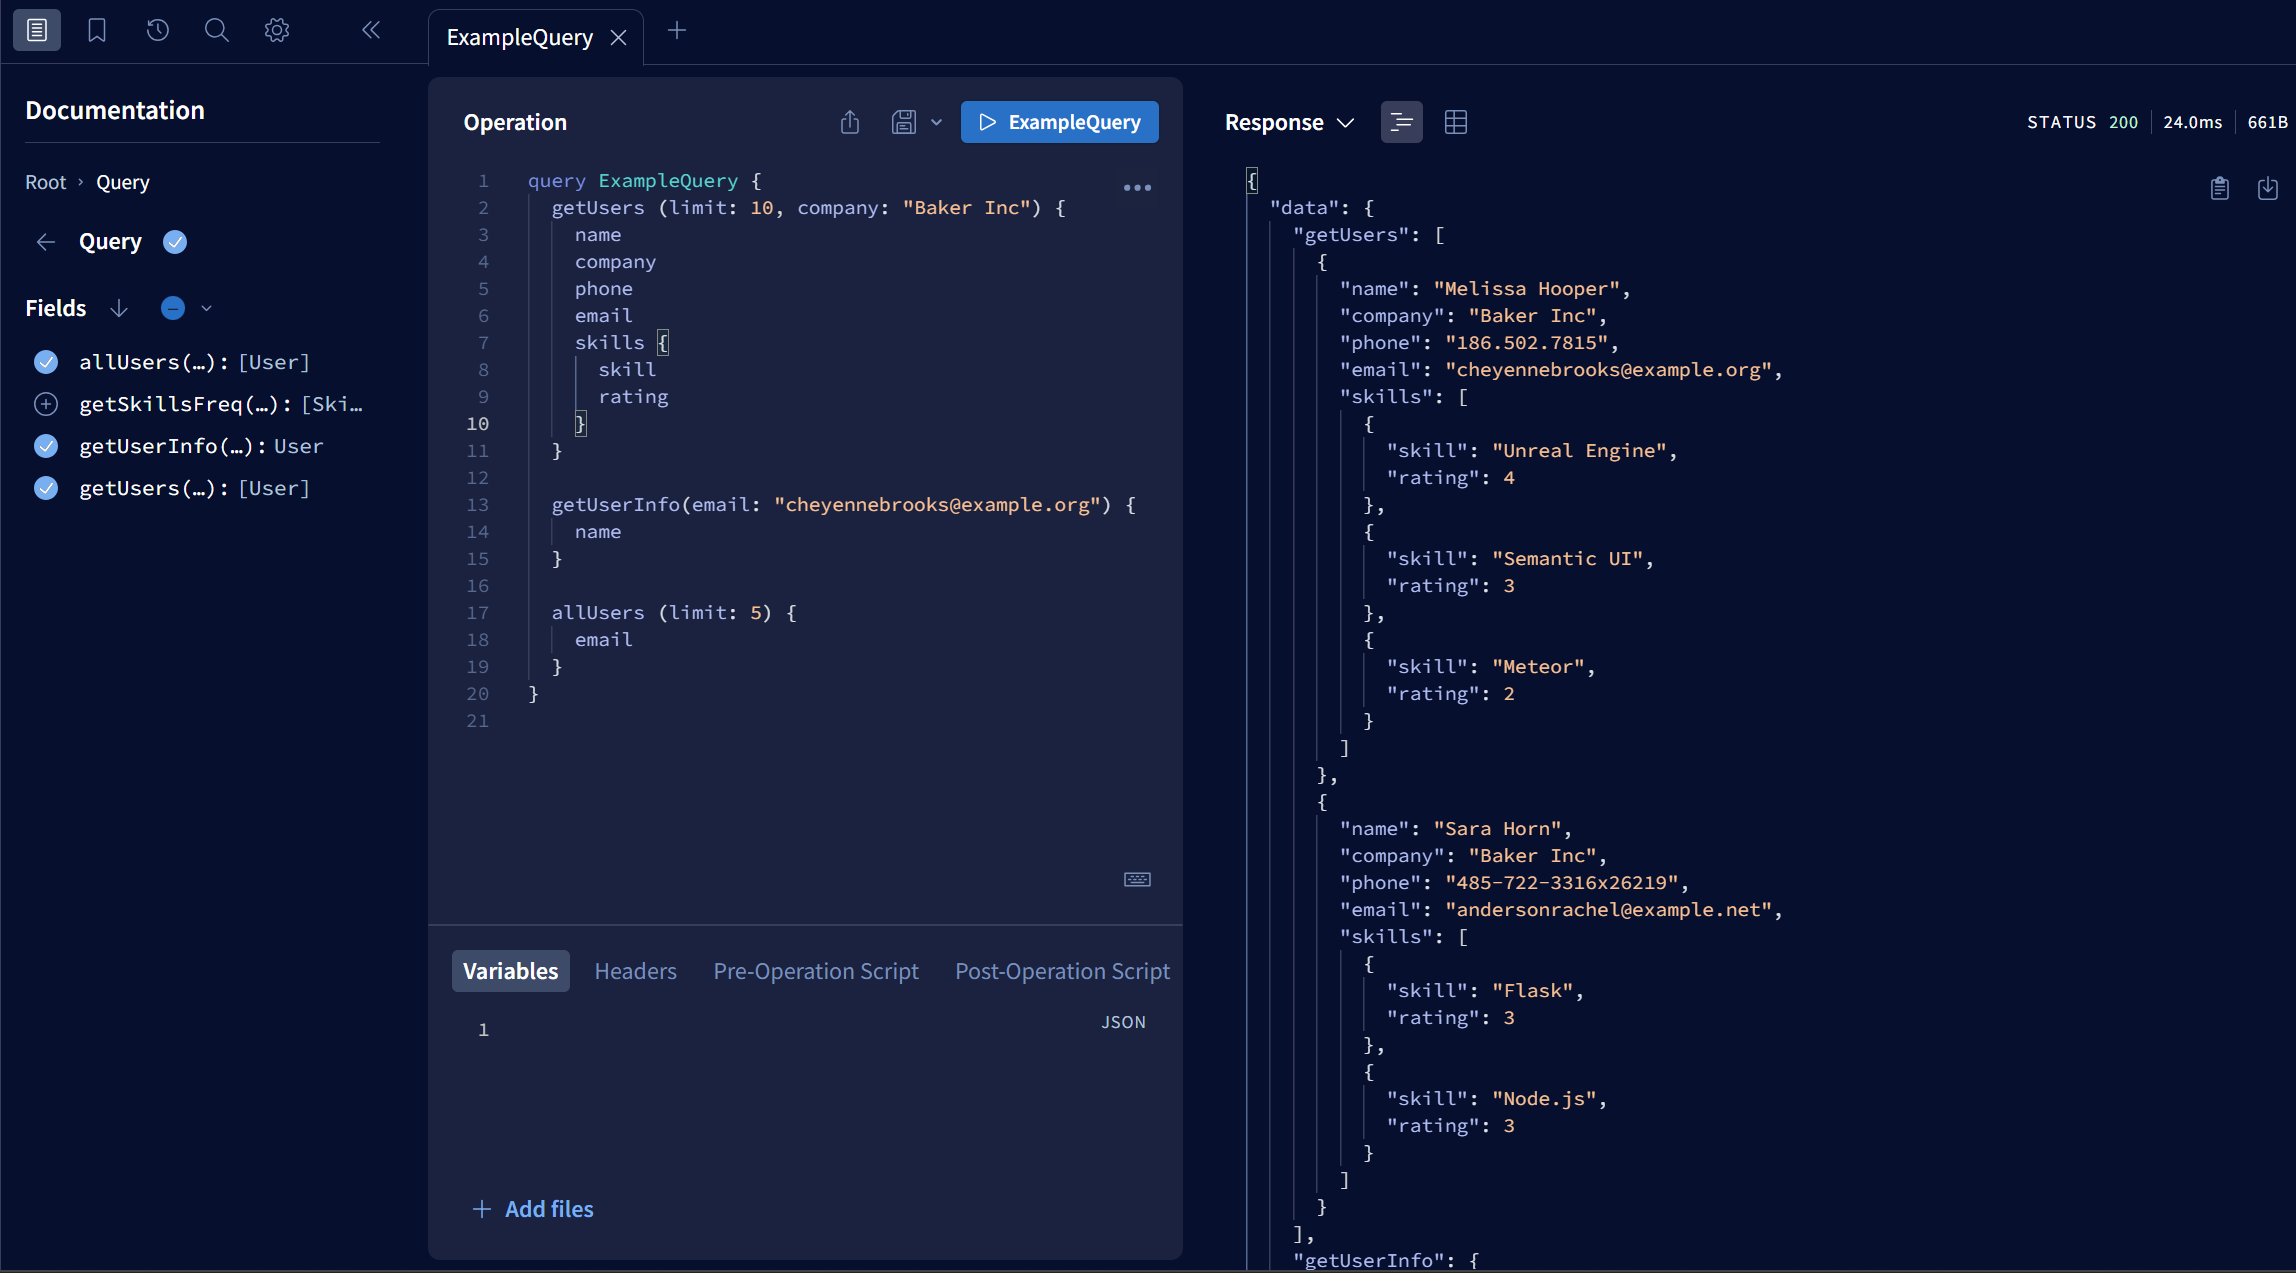Add the getSkillsFreq field to the query
The width and height of the screenshot is (2296, 1273).
click(46, 404)
